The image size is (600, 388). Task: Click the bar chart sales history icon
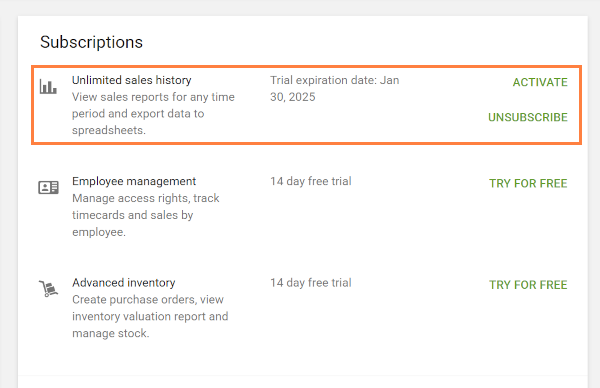tap(48, 87)
